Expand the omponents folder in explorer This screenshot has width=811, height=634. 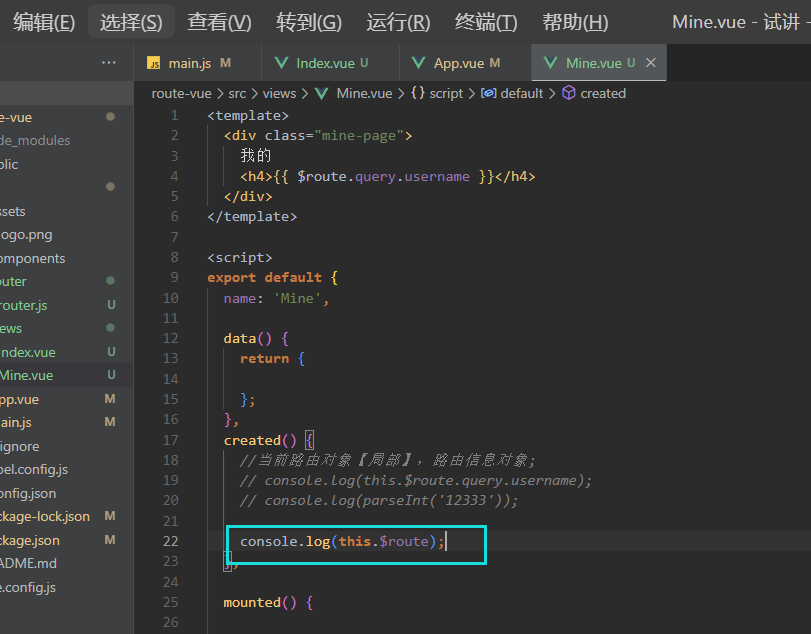click(66, 258)
